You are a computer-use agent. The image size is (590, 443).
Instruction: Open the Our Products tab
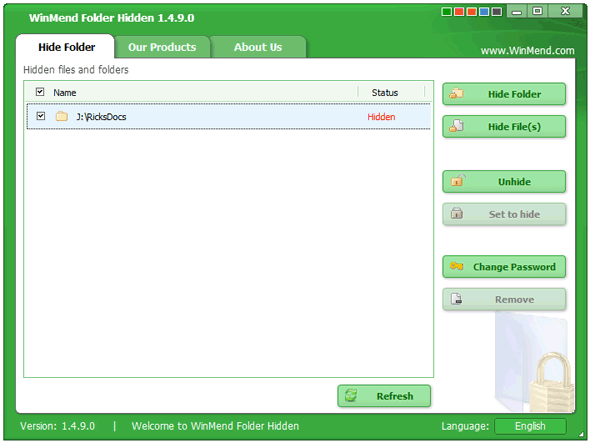(162, 47)
